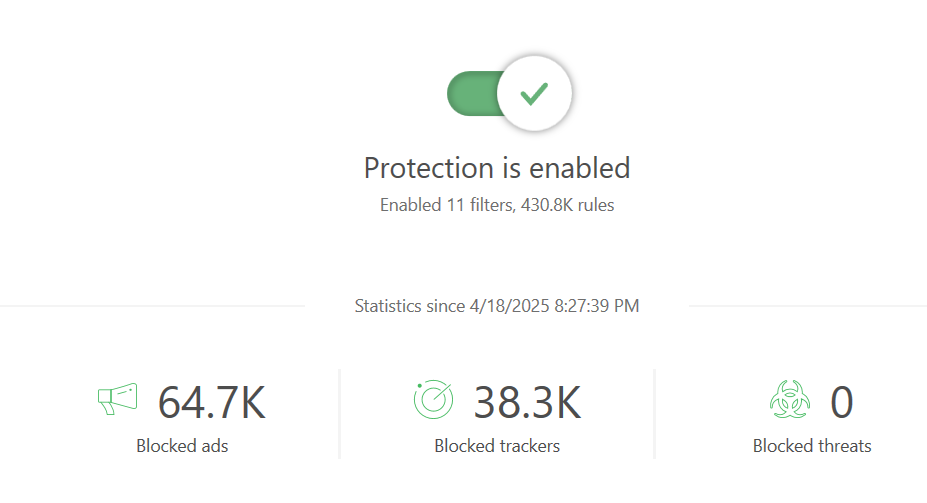The height and width of the screenshot is (503, 927).
Task: Select the 0 blocked threats number
Action: (841, 402)
